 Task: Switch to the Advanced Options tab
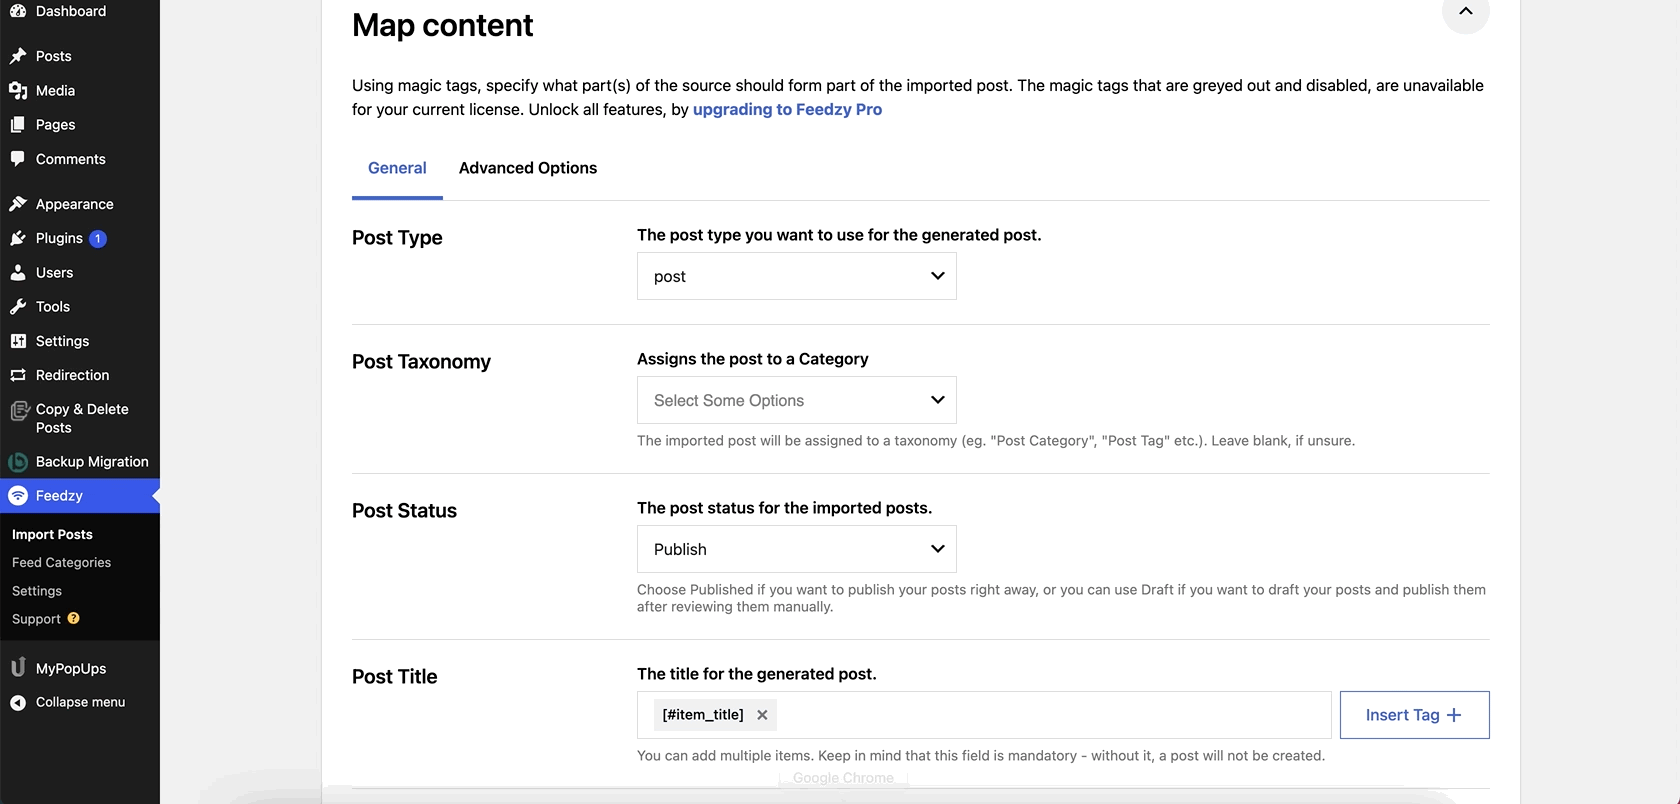527,168
